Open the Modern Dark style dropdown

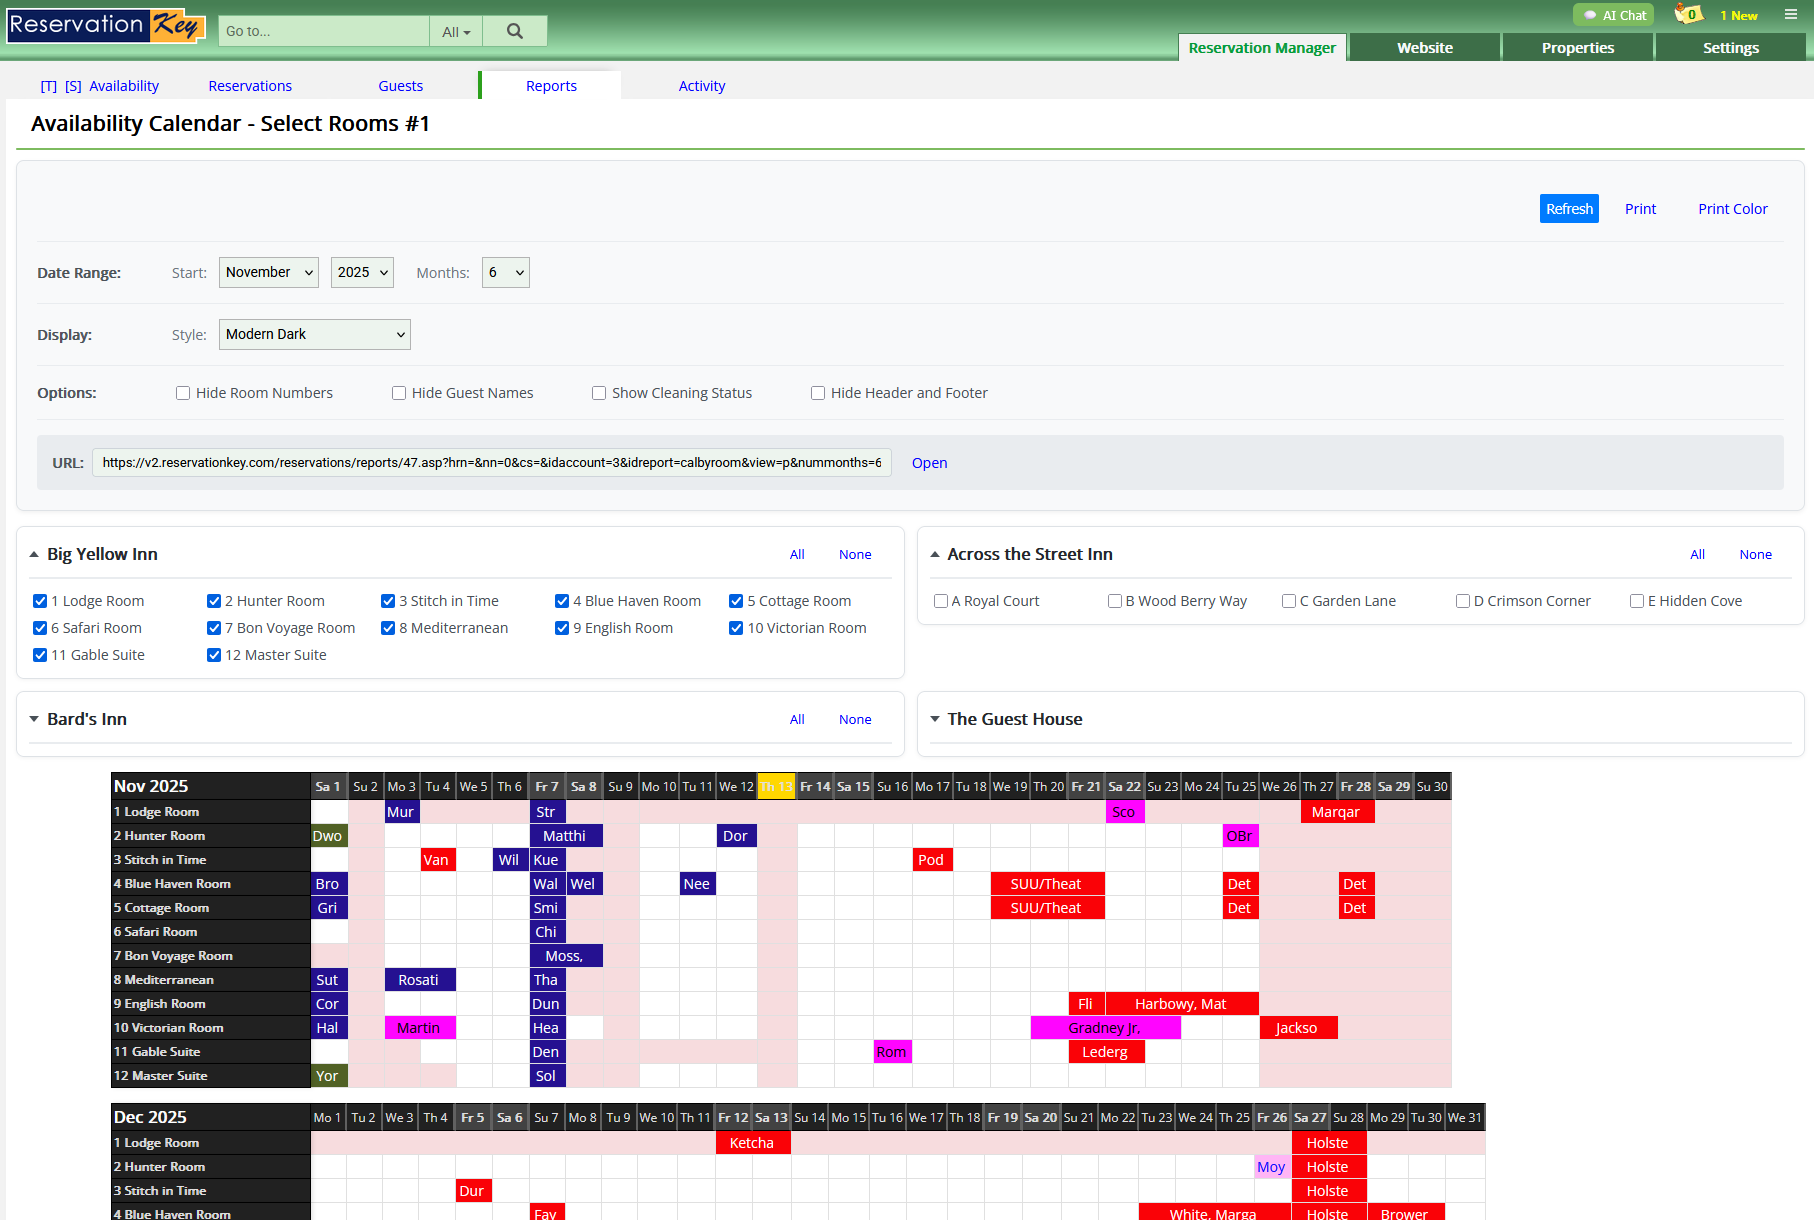[314, 335]
